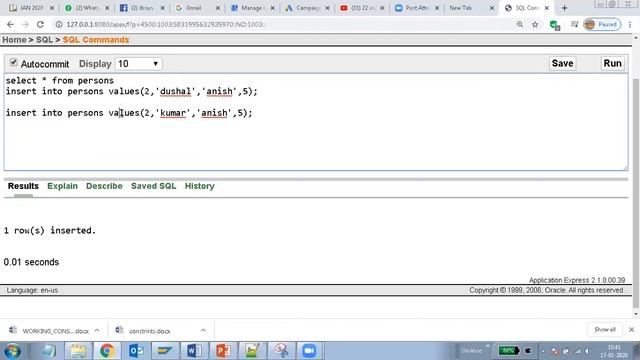Open Outlook from taskbar

[136, 351]
